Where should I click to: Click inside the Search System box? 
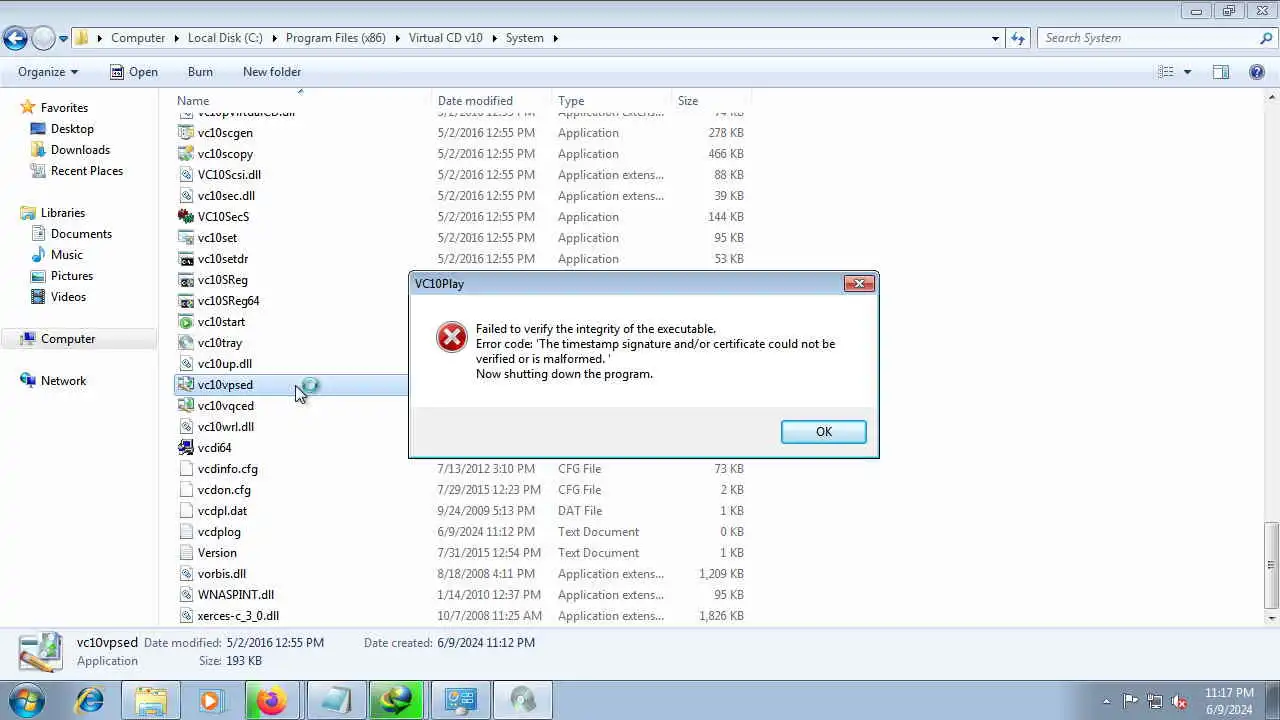[x=1147, y=38]
